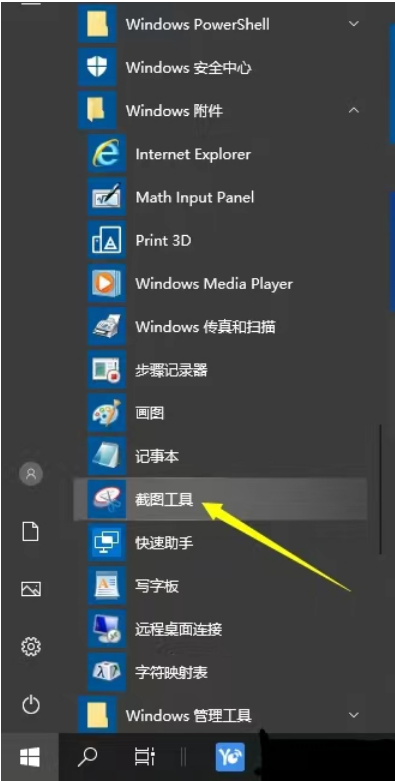Launch 远程桌面连接 icon
Viewport: 395px width, 781px height.
[x=107, y=629]
